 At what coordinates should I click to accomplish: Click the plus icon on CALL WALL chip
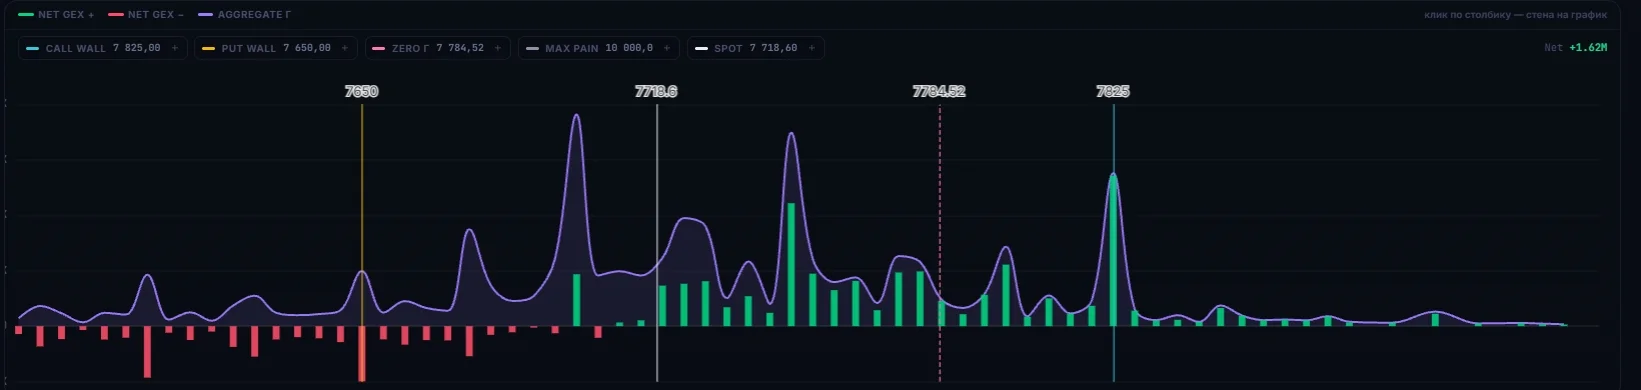(x=175, y=48)
